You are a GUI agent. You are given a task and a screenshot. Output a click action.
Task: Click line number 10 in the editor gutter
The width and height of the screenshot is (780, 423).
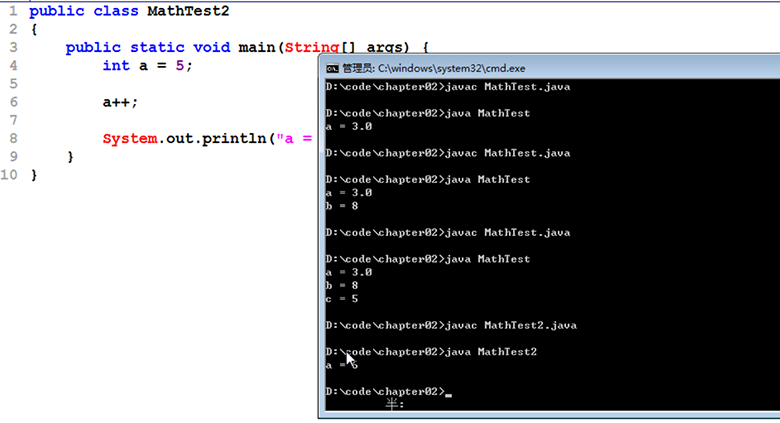pyautogui.click(x=9, y=175)
